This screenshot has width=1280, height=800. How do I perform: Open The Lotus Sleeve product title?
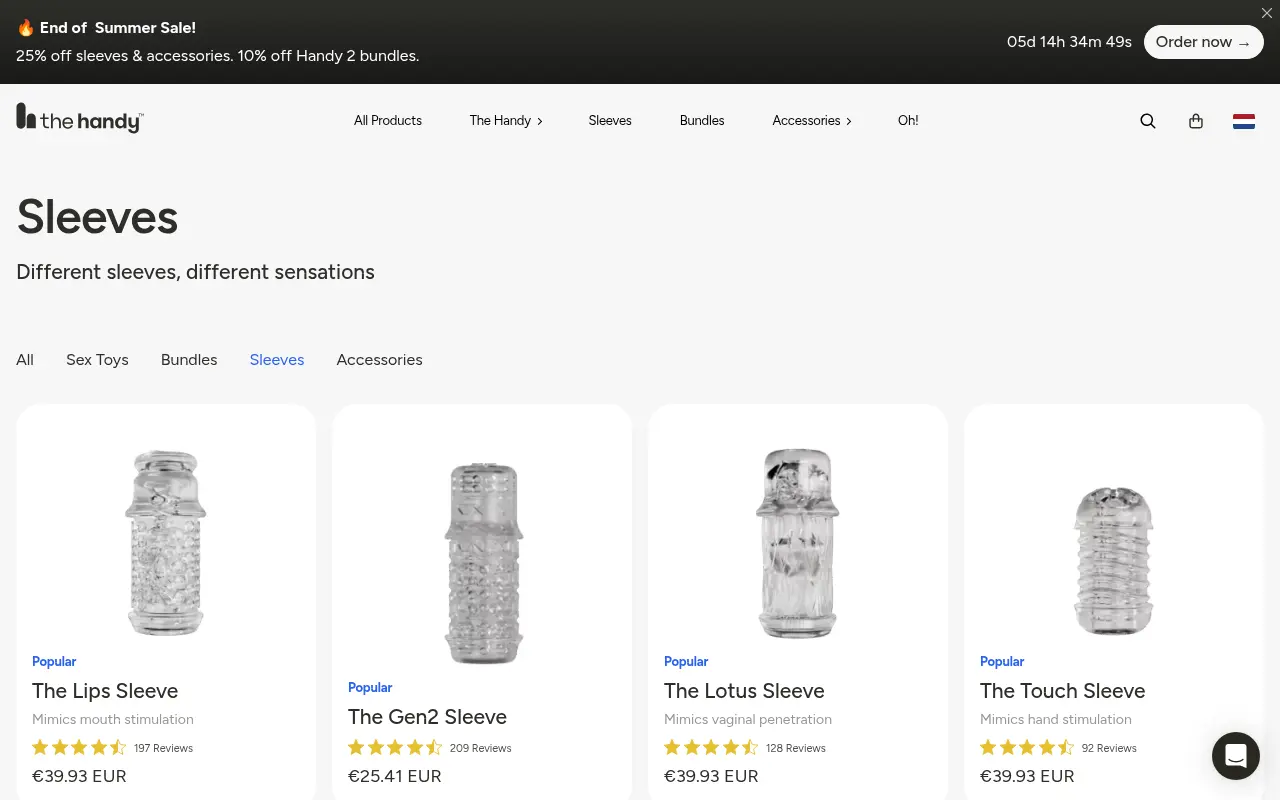[x=744, y=691]
